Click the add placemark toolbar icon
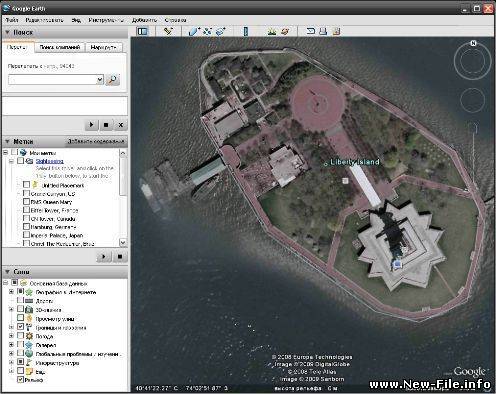 click(169, 31)
